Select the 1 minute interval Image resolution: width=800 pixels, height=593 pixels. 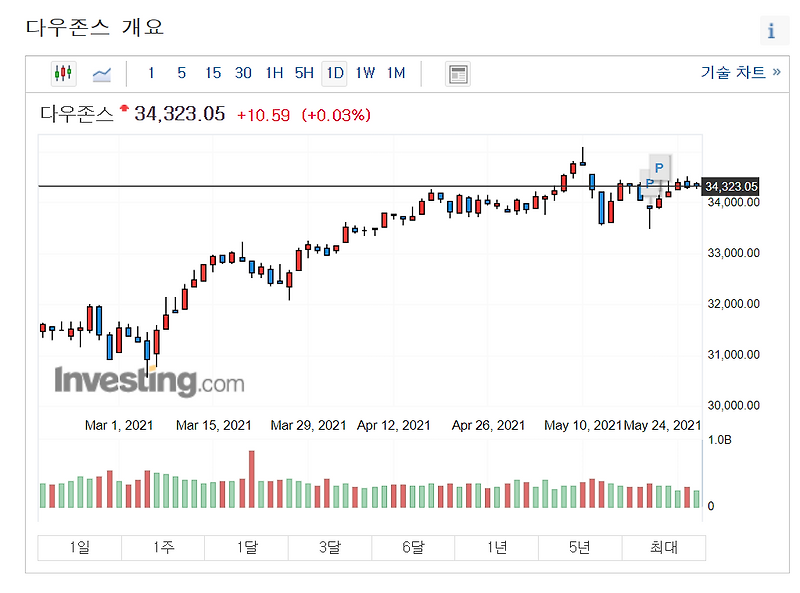[151, 73]
